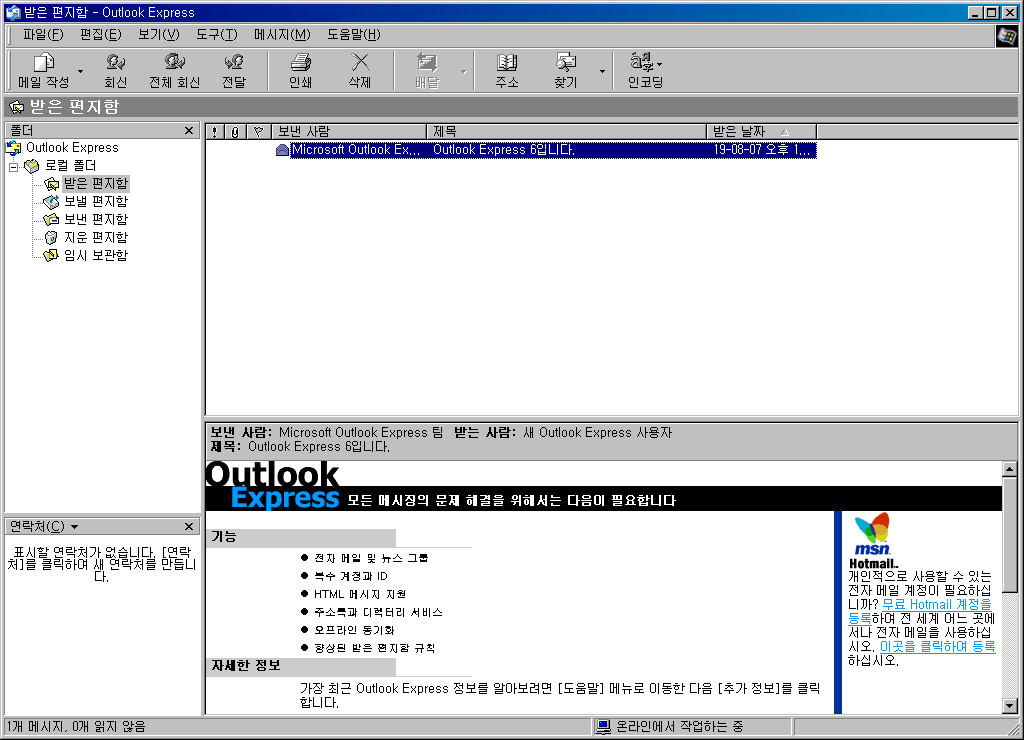Close the 폴더 pane with its X
The image size is (1024, 740).
pos(189,131)
